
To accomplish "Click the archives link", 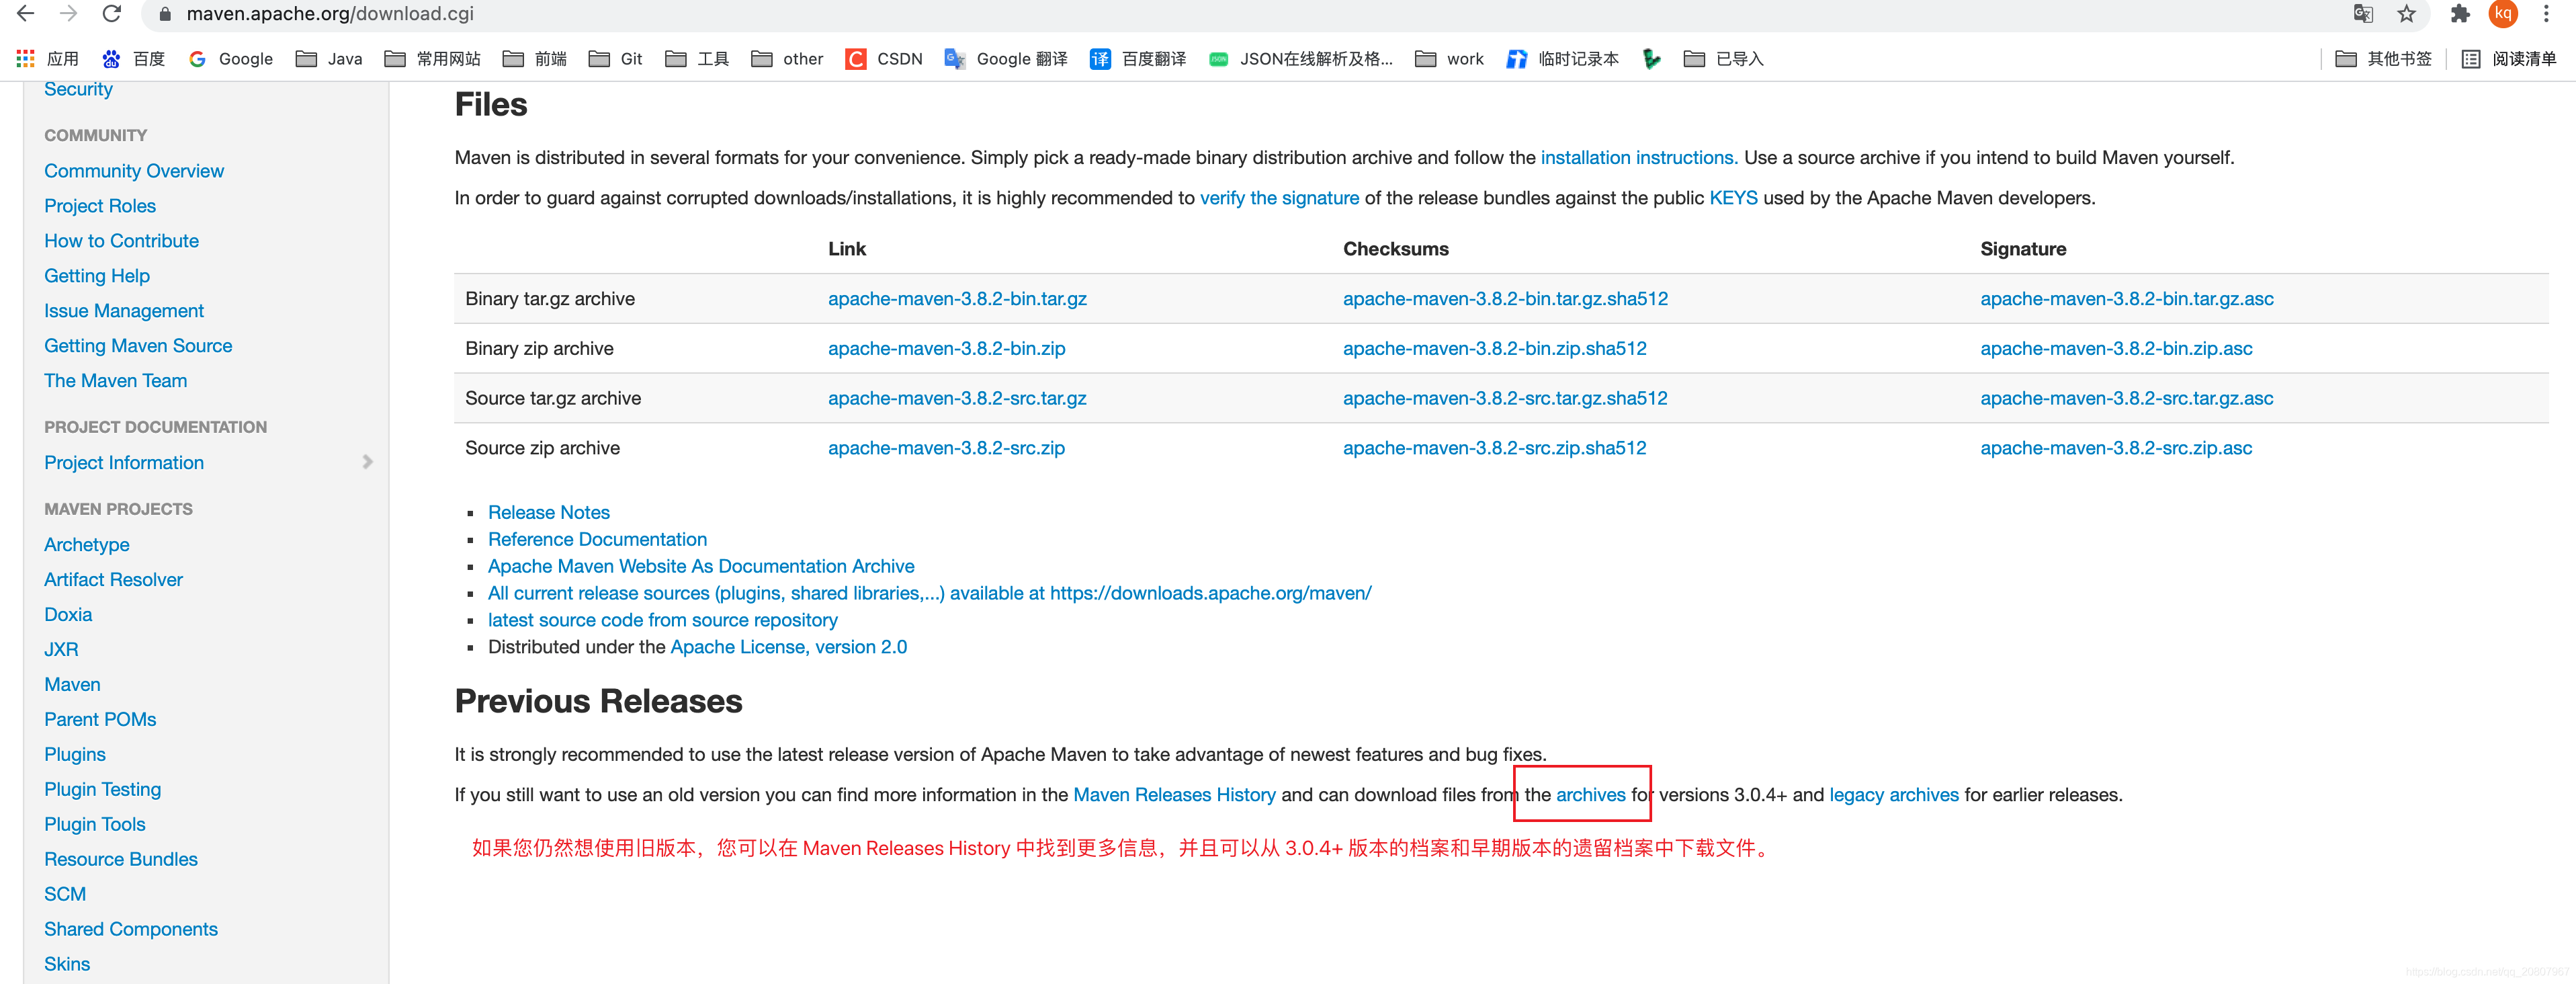I will 1590,794.
